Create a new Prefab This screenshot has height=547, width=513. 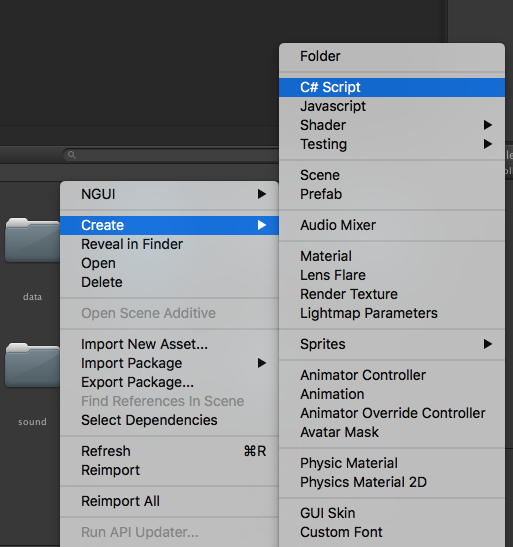[x=392, y=194]
